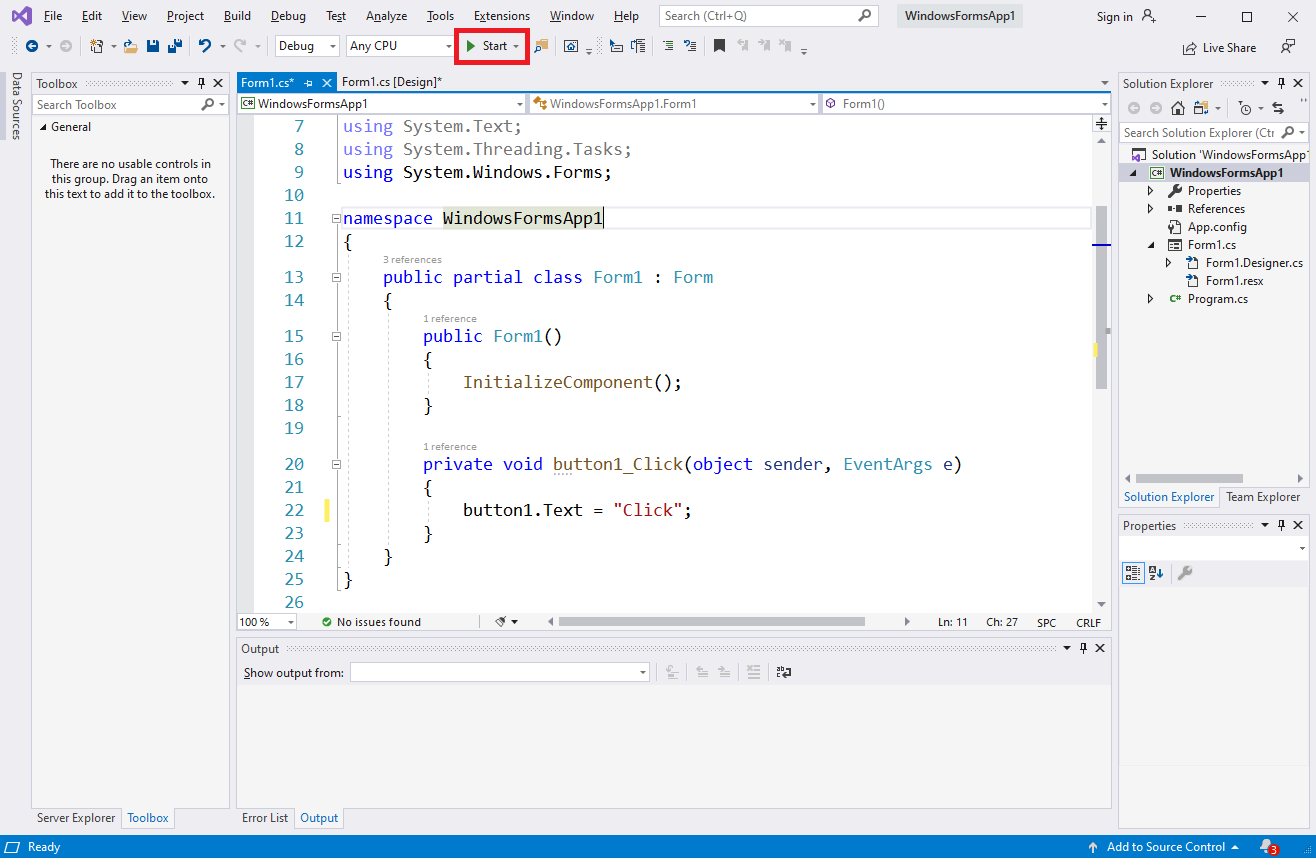Viewport: 1316px width, 858px height.
Task: Open the Start button dropdown arrow
Action: coord(516,46)
